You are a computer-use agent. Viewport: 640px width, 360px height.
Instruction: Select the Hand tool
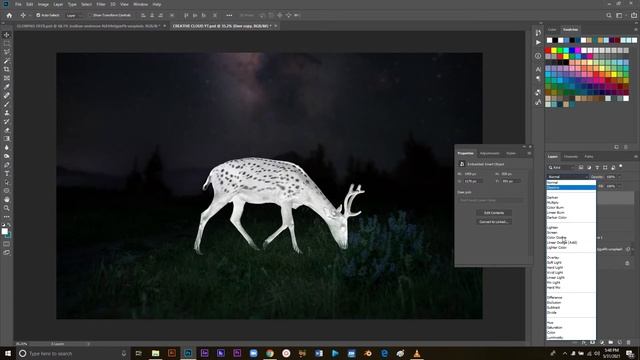pos(7,200)
